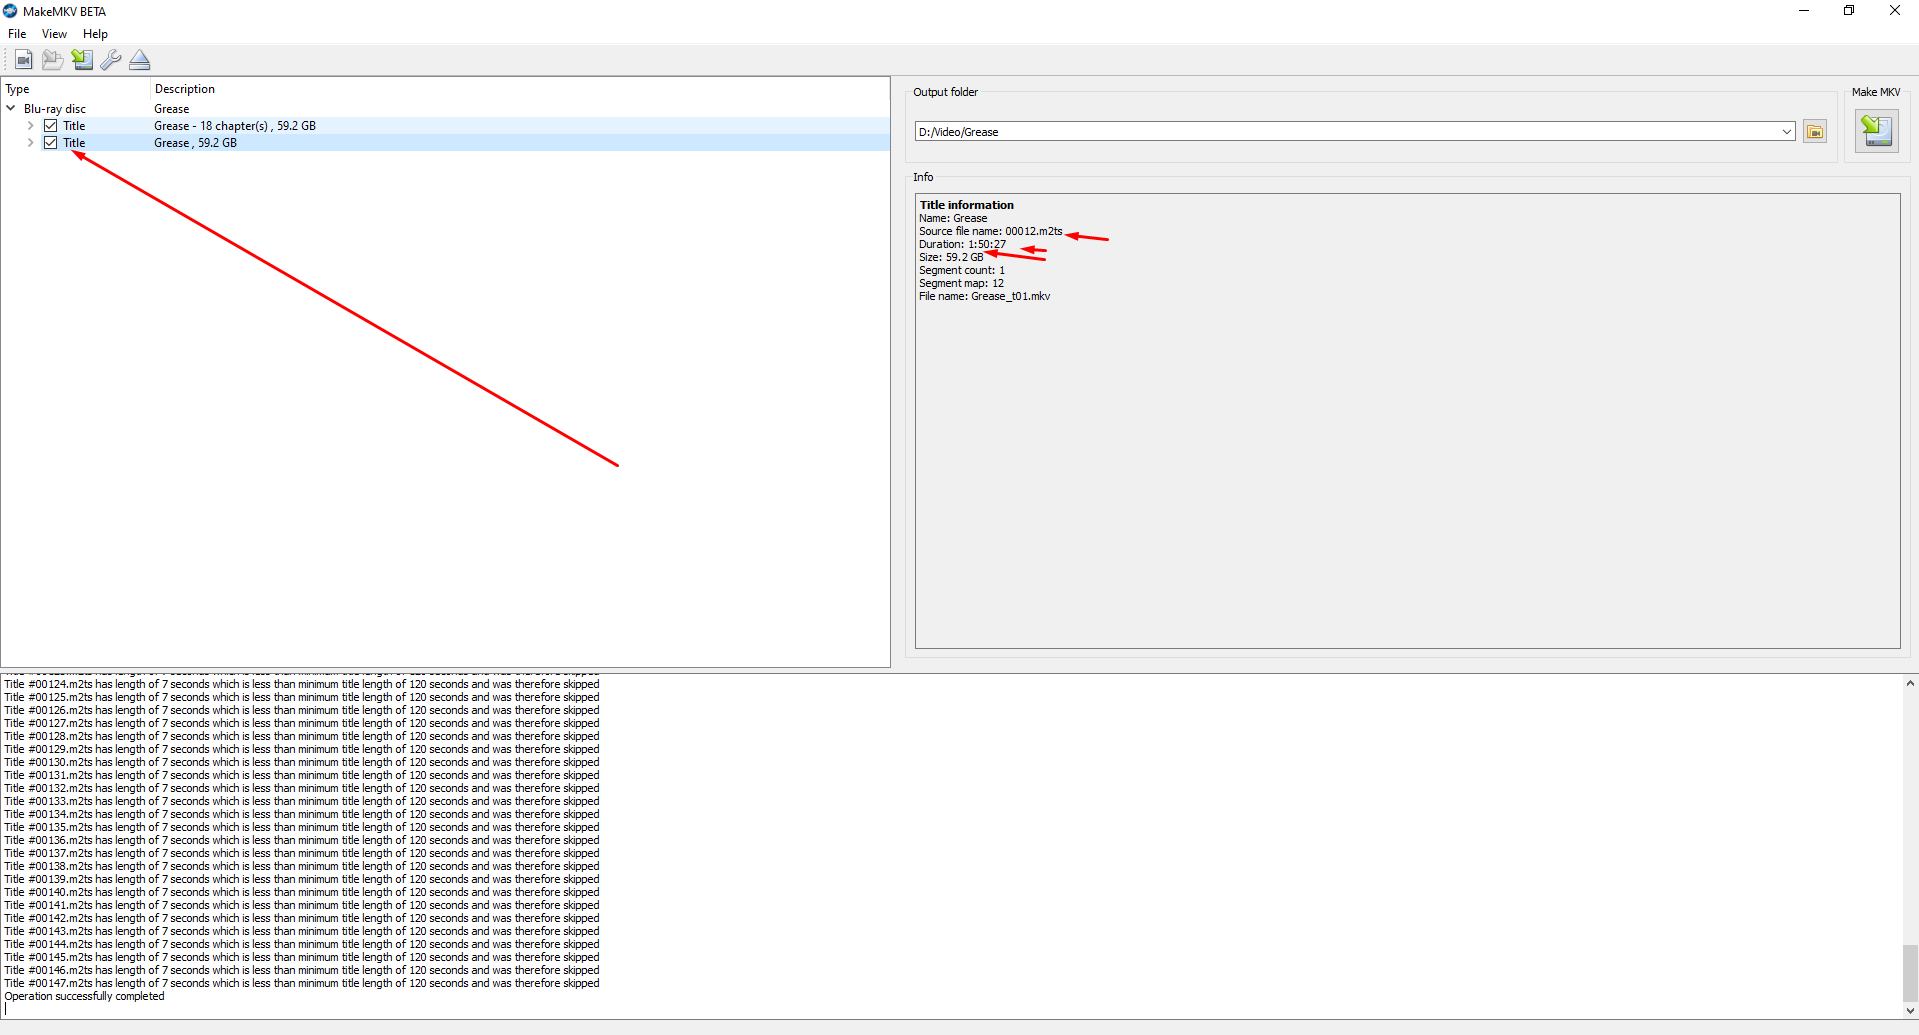This screenshot has width=1919, height=1035.
Task: Click "Source file name: 00012.m2ts" in Info
Action: click(x=991, y=231)
